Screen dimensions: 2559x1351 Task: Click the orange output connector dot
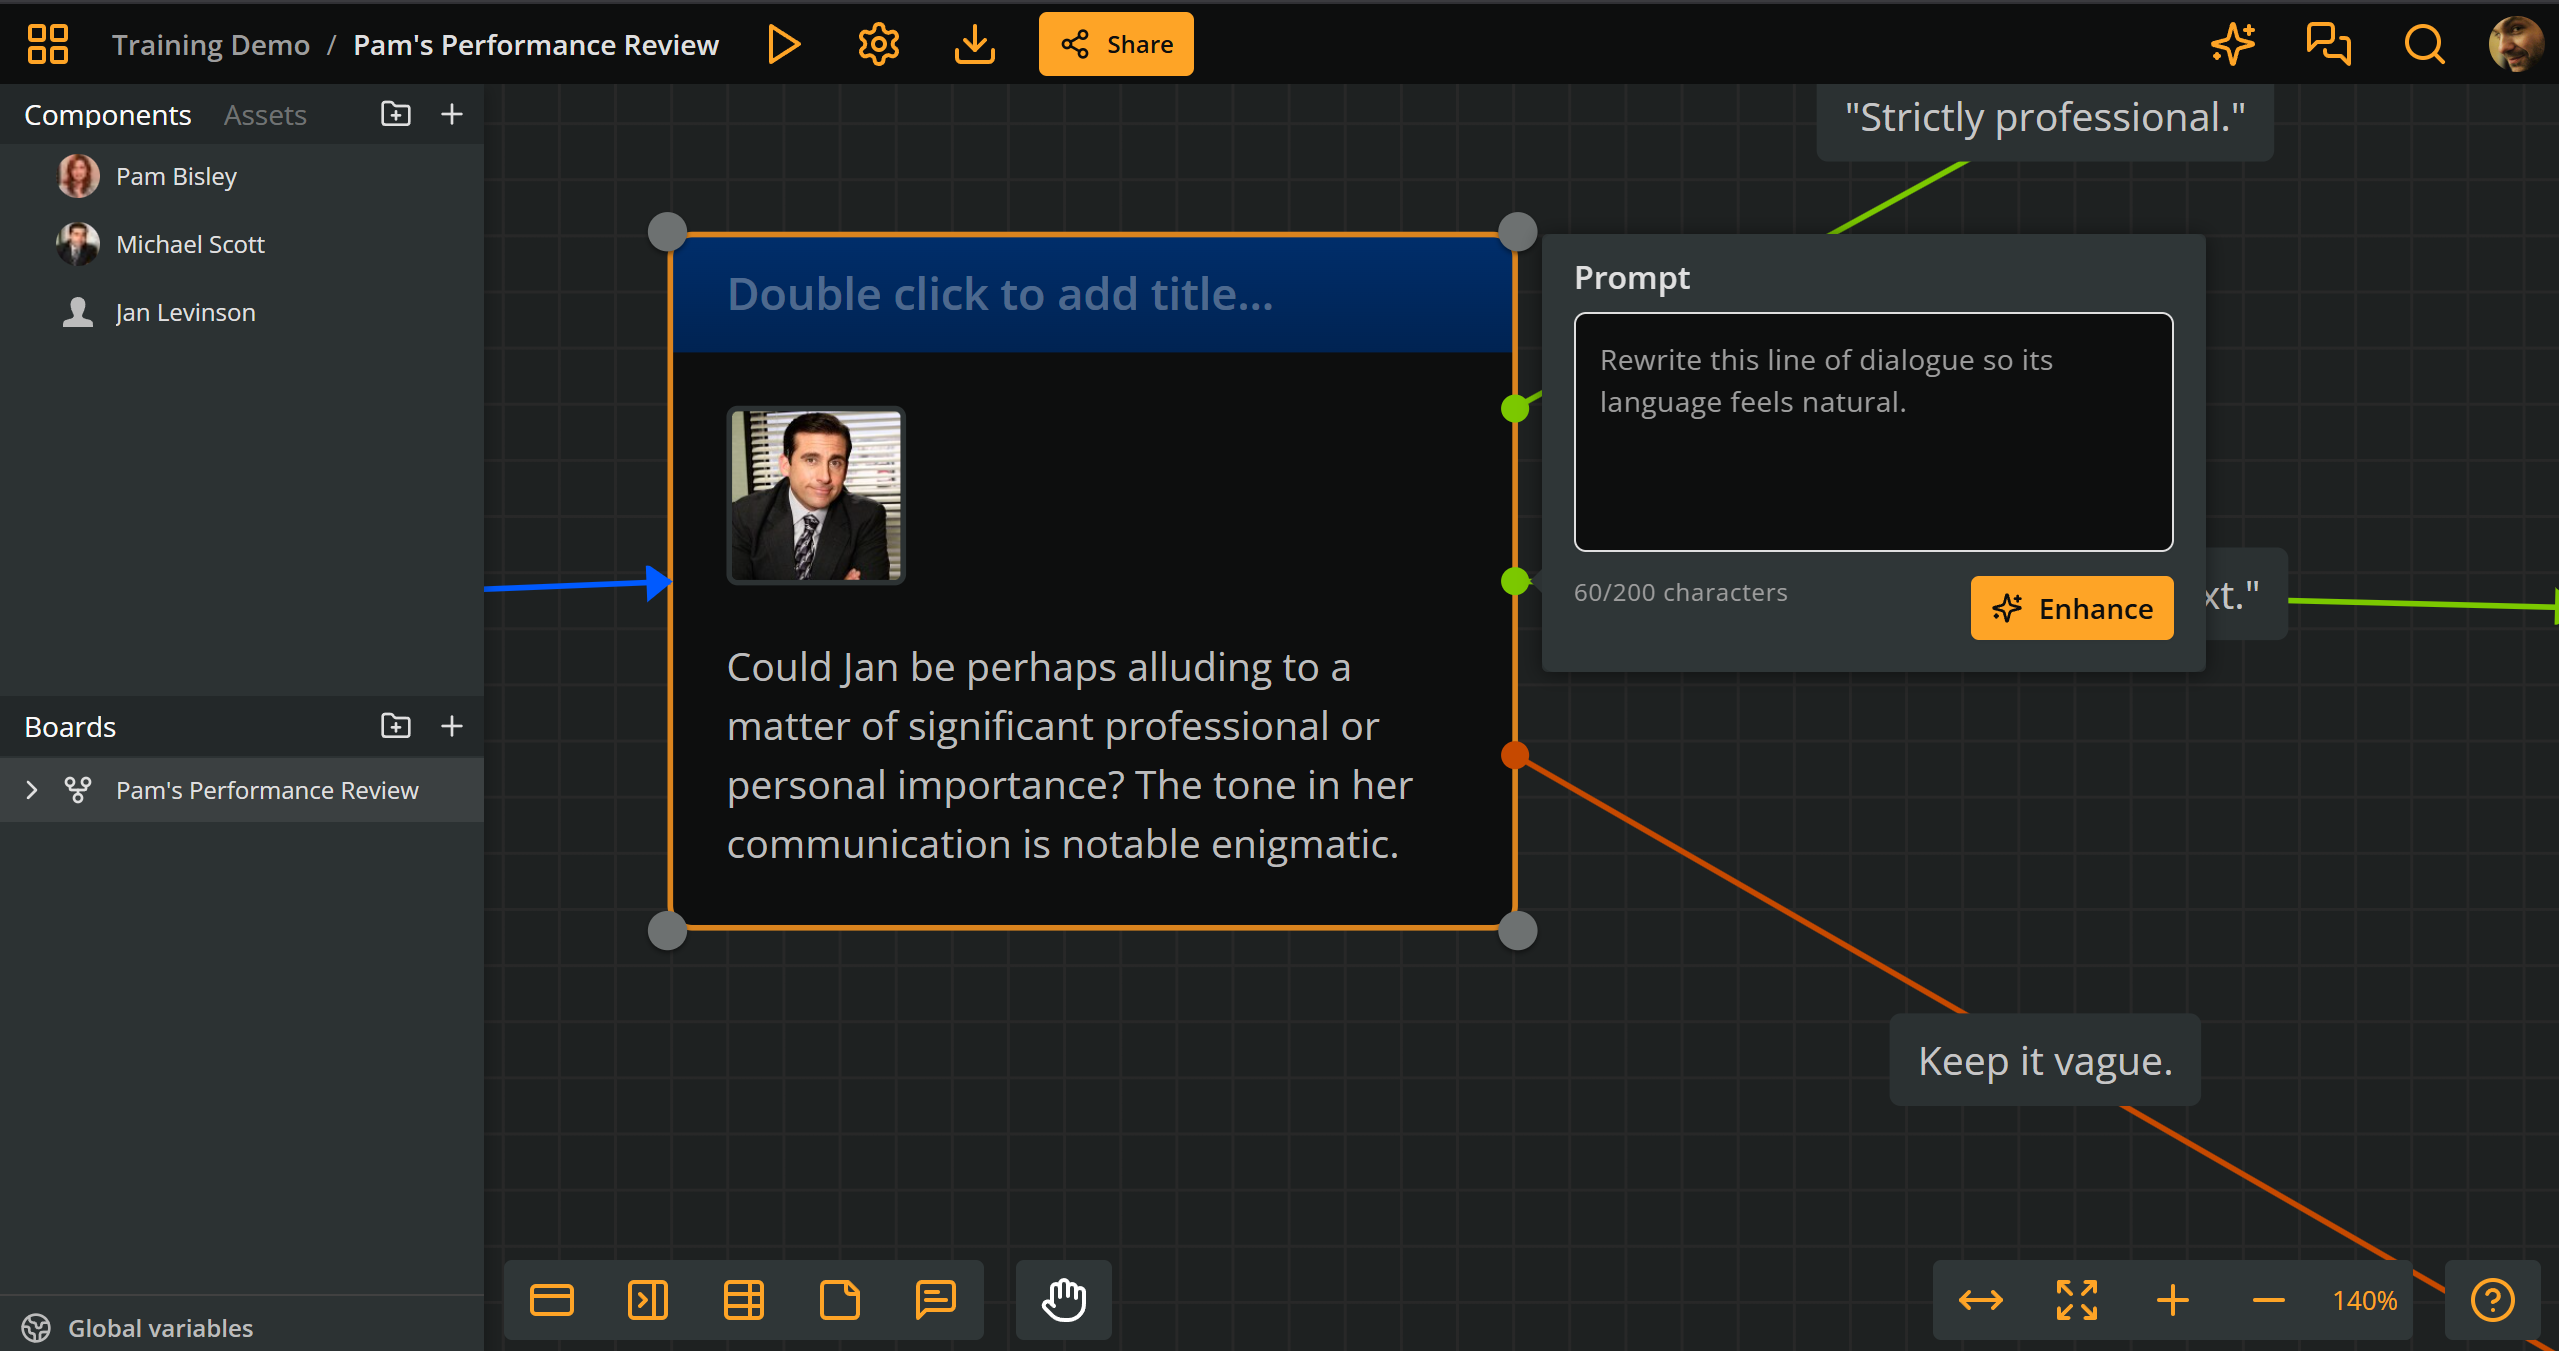tap(1515, 755)
